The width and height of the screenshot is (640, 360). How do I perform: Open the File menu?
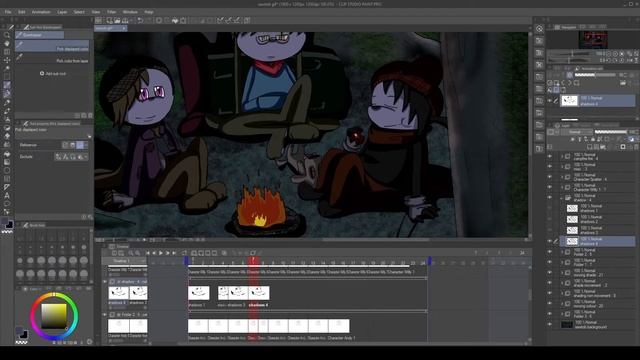pos(8,12)
